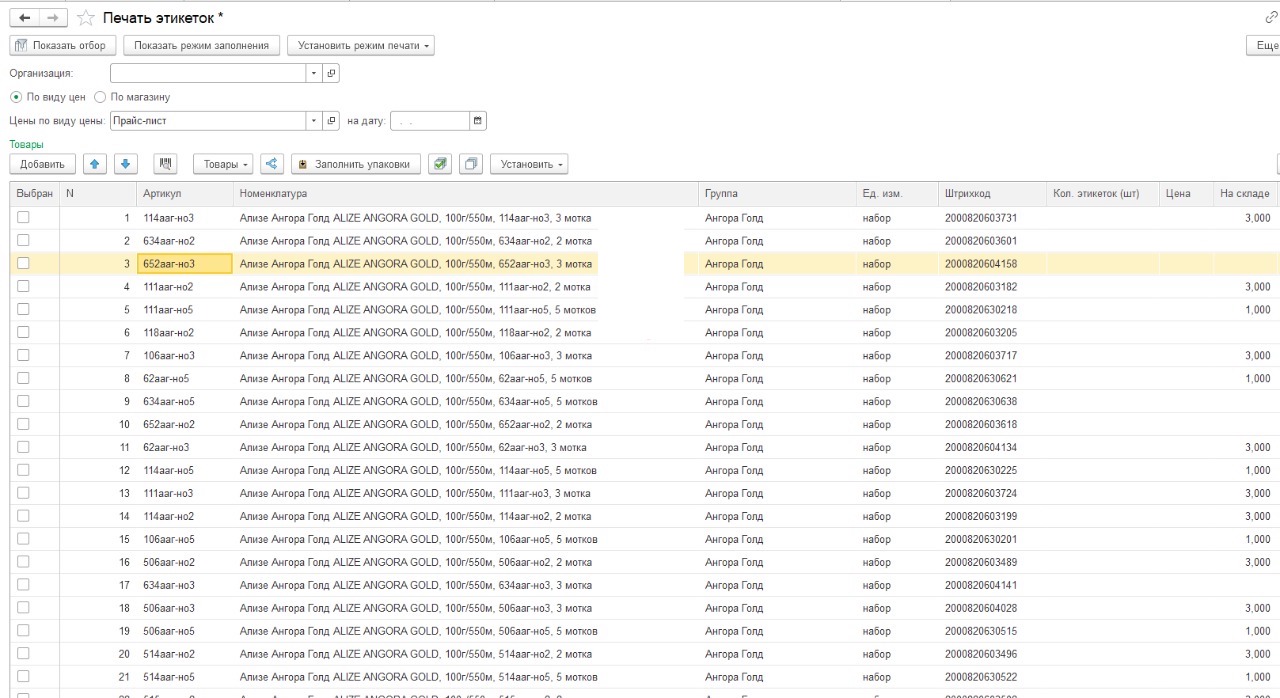Screen dimensions: 1280x698
Task: Click the Показать отбор button
Action: (x=61, y=45)
